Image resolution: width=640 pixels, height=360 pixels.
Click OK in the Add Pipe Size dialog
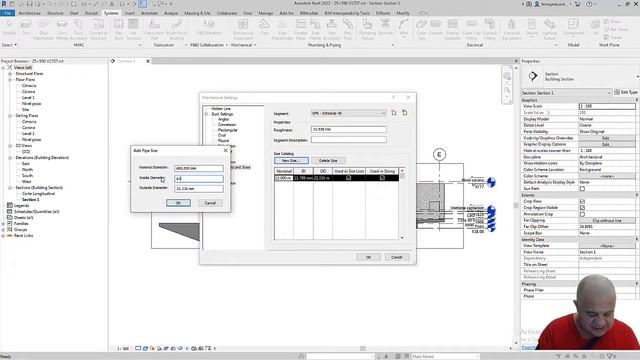click(178, 203)
